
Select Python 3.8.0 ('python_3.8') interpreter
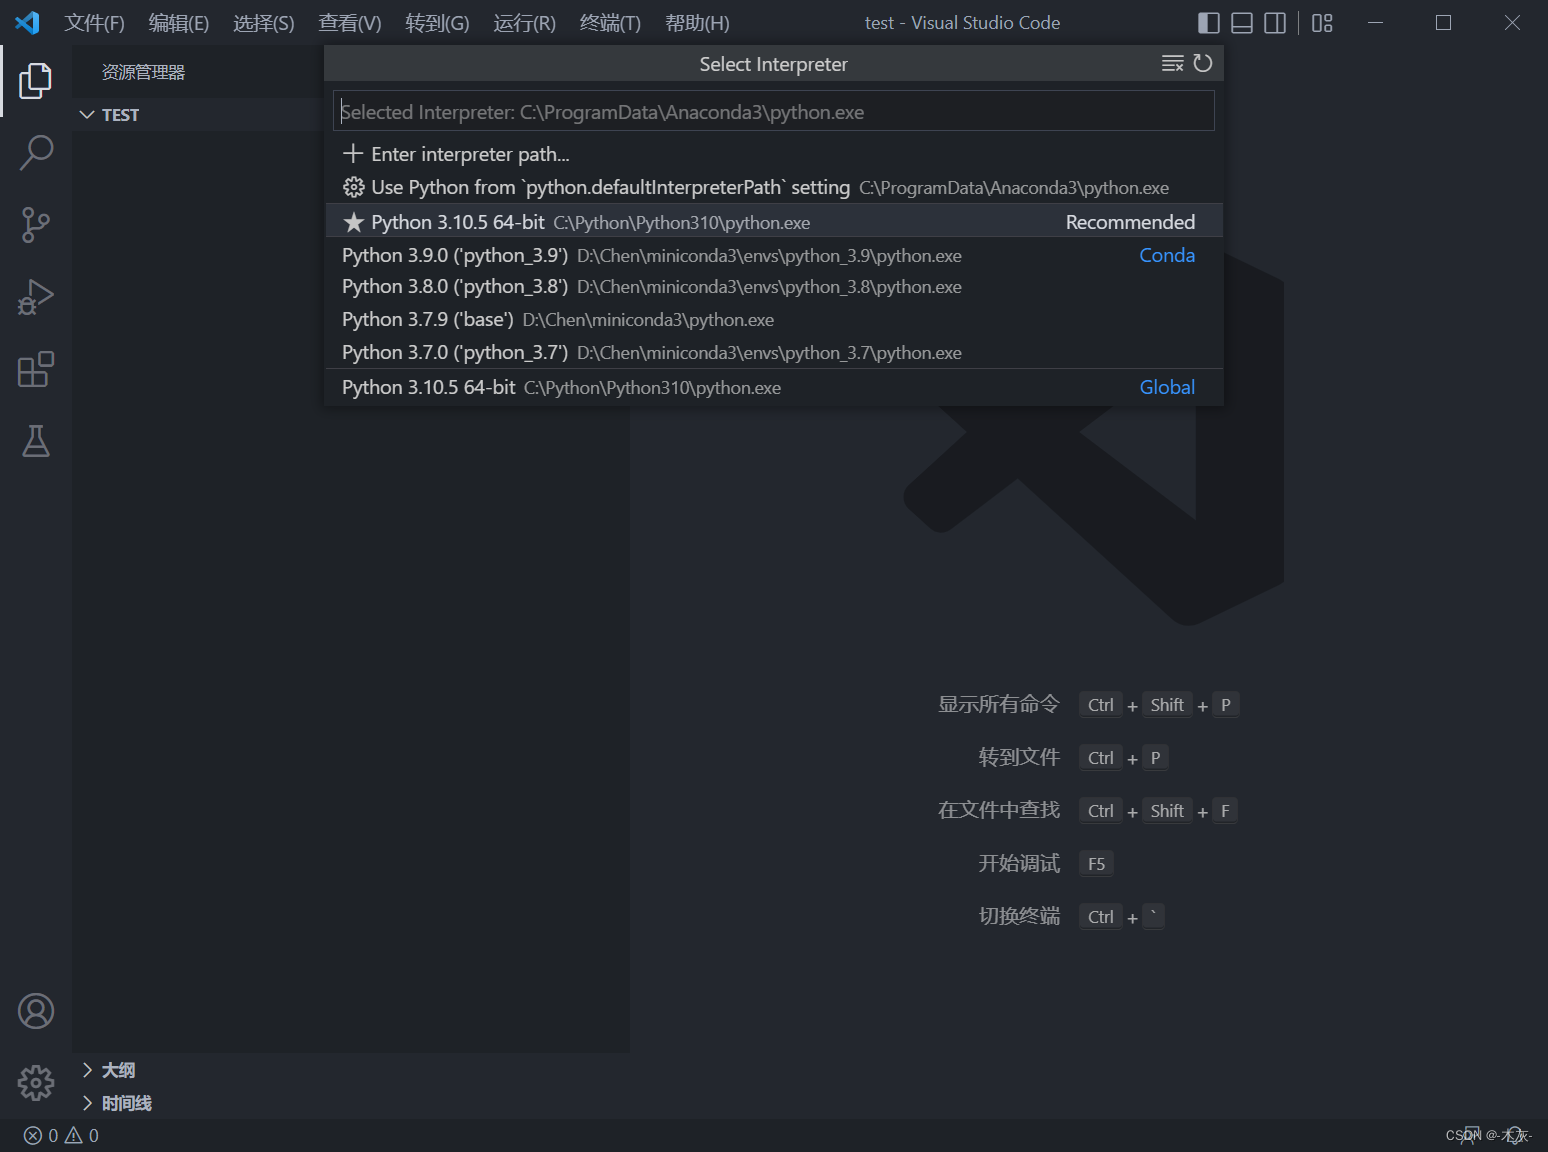[773, 287]
